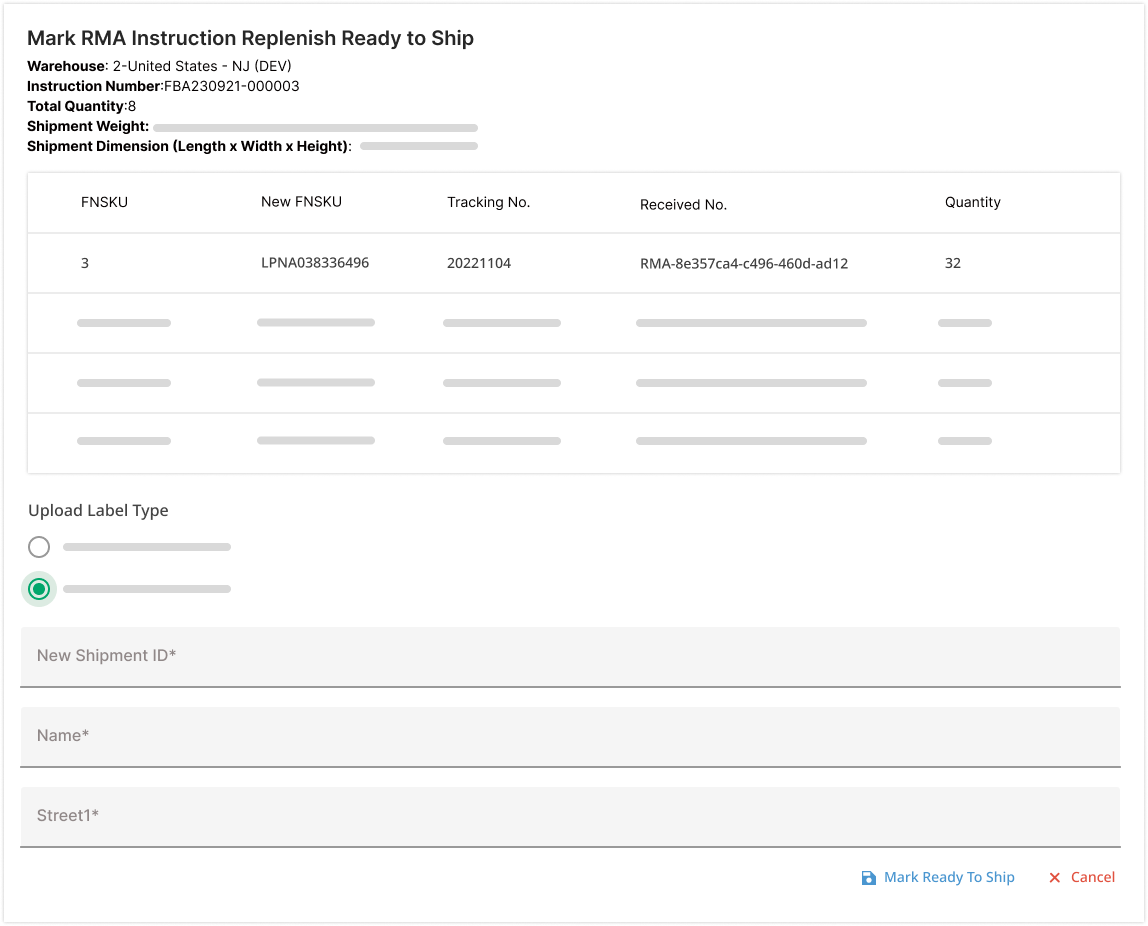Viewport: 1148px width, 926px height.
Task: Click the Received No. column header
Action: (683, 205)
